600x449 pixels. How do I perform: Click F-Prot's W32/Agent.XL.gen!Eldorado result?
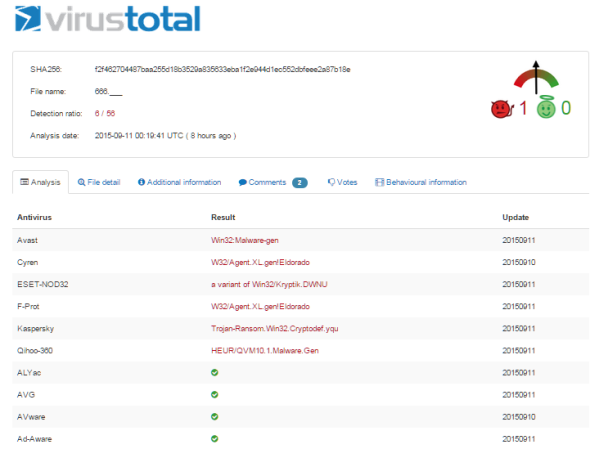[x=260, y=306]
